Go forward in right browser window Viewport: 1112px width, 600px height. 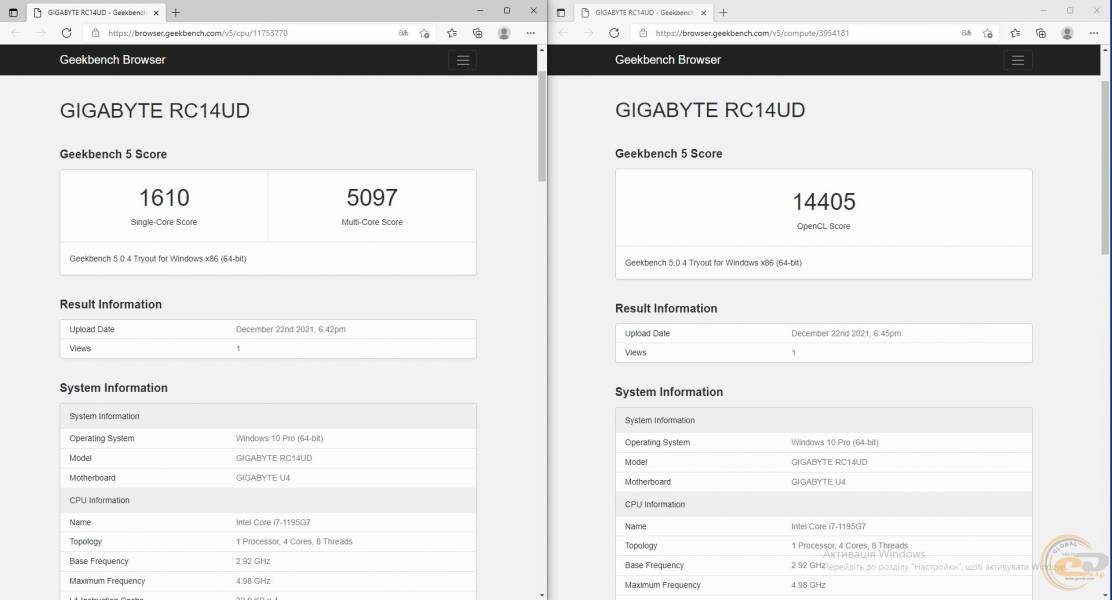click(x=589, y=33)
